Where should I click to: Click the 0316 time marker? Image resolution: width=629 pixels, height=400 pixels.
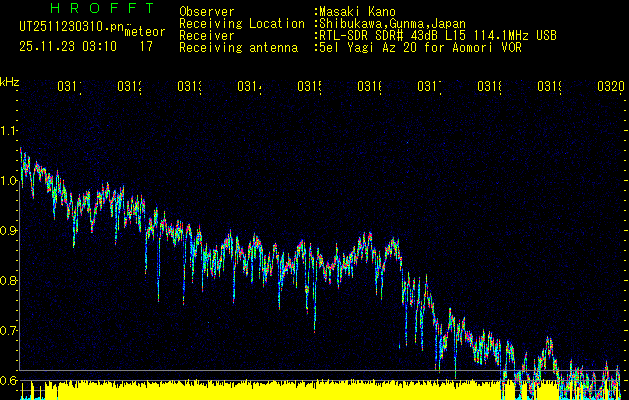[x=369, y=86]
